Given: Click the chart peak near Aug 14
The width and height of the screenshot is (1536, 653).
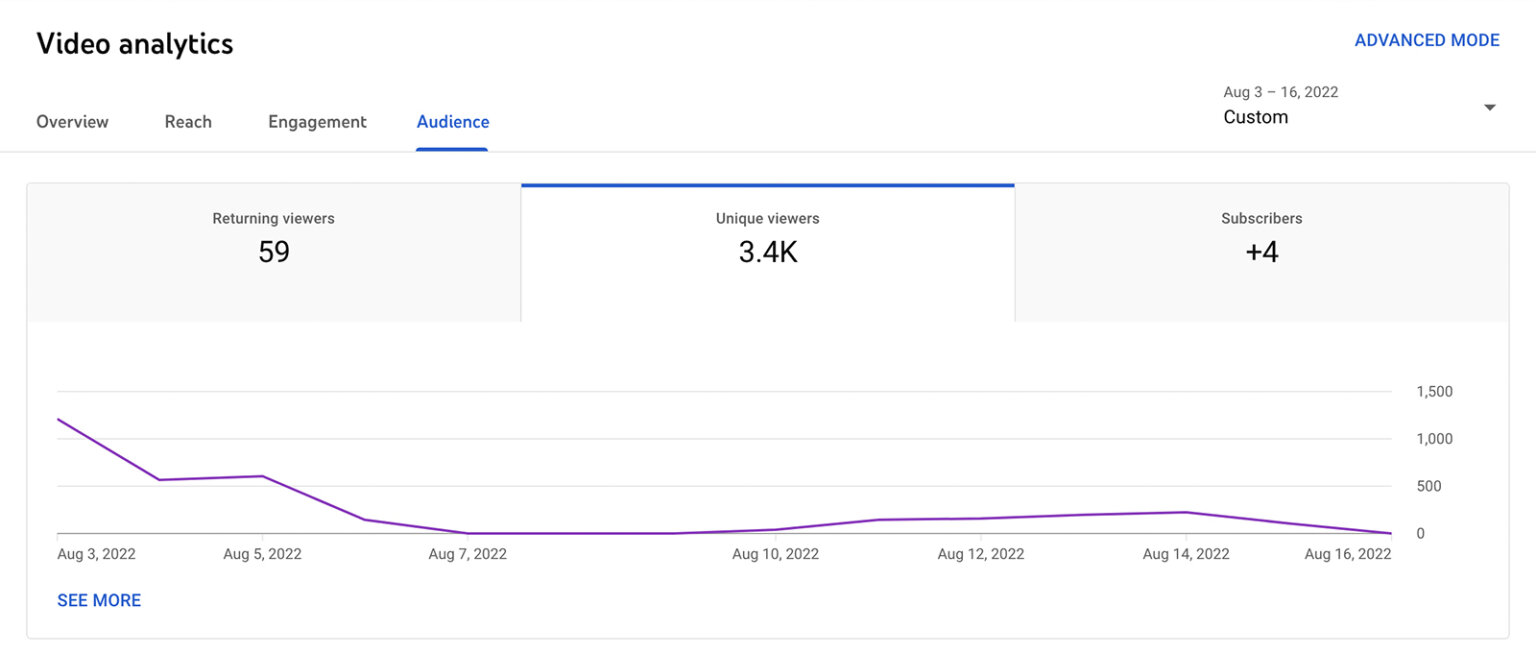Looking at the screenshot, I should click(1185, 512).
